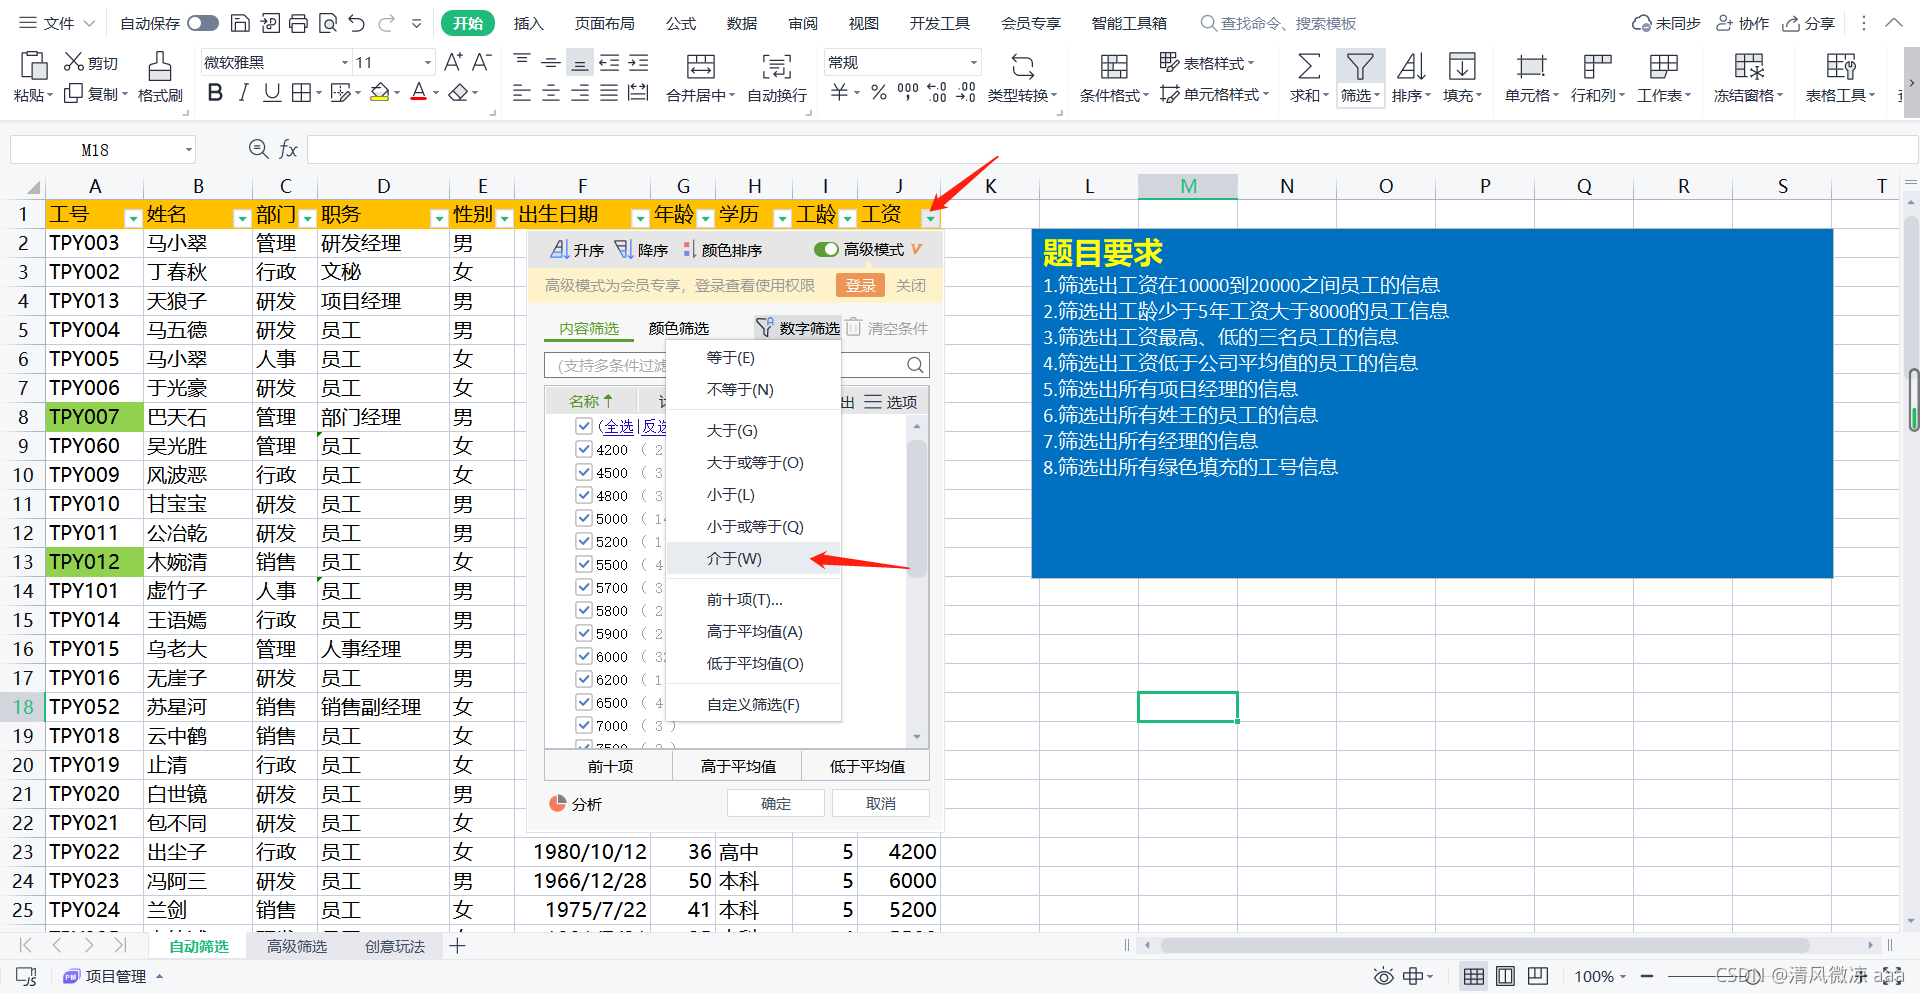
Task: Toggle italic formatting
Action: pos(243,93)
